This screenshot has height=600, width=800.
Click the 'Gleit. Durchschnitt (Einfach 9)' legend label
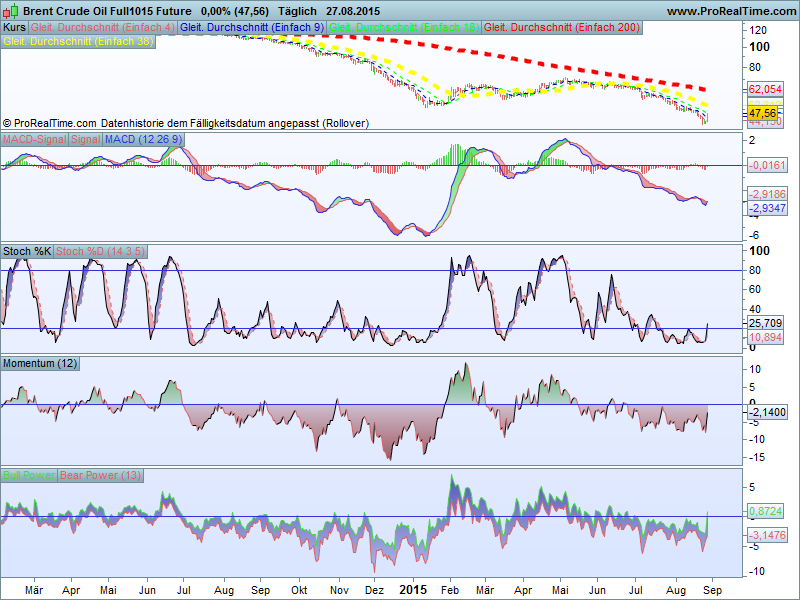tap(252, 28)
